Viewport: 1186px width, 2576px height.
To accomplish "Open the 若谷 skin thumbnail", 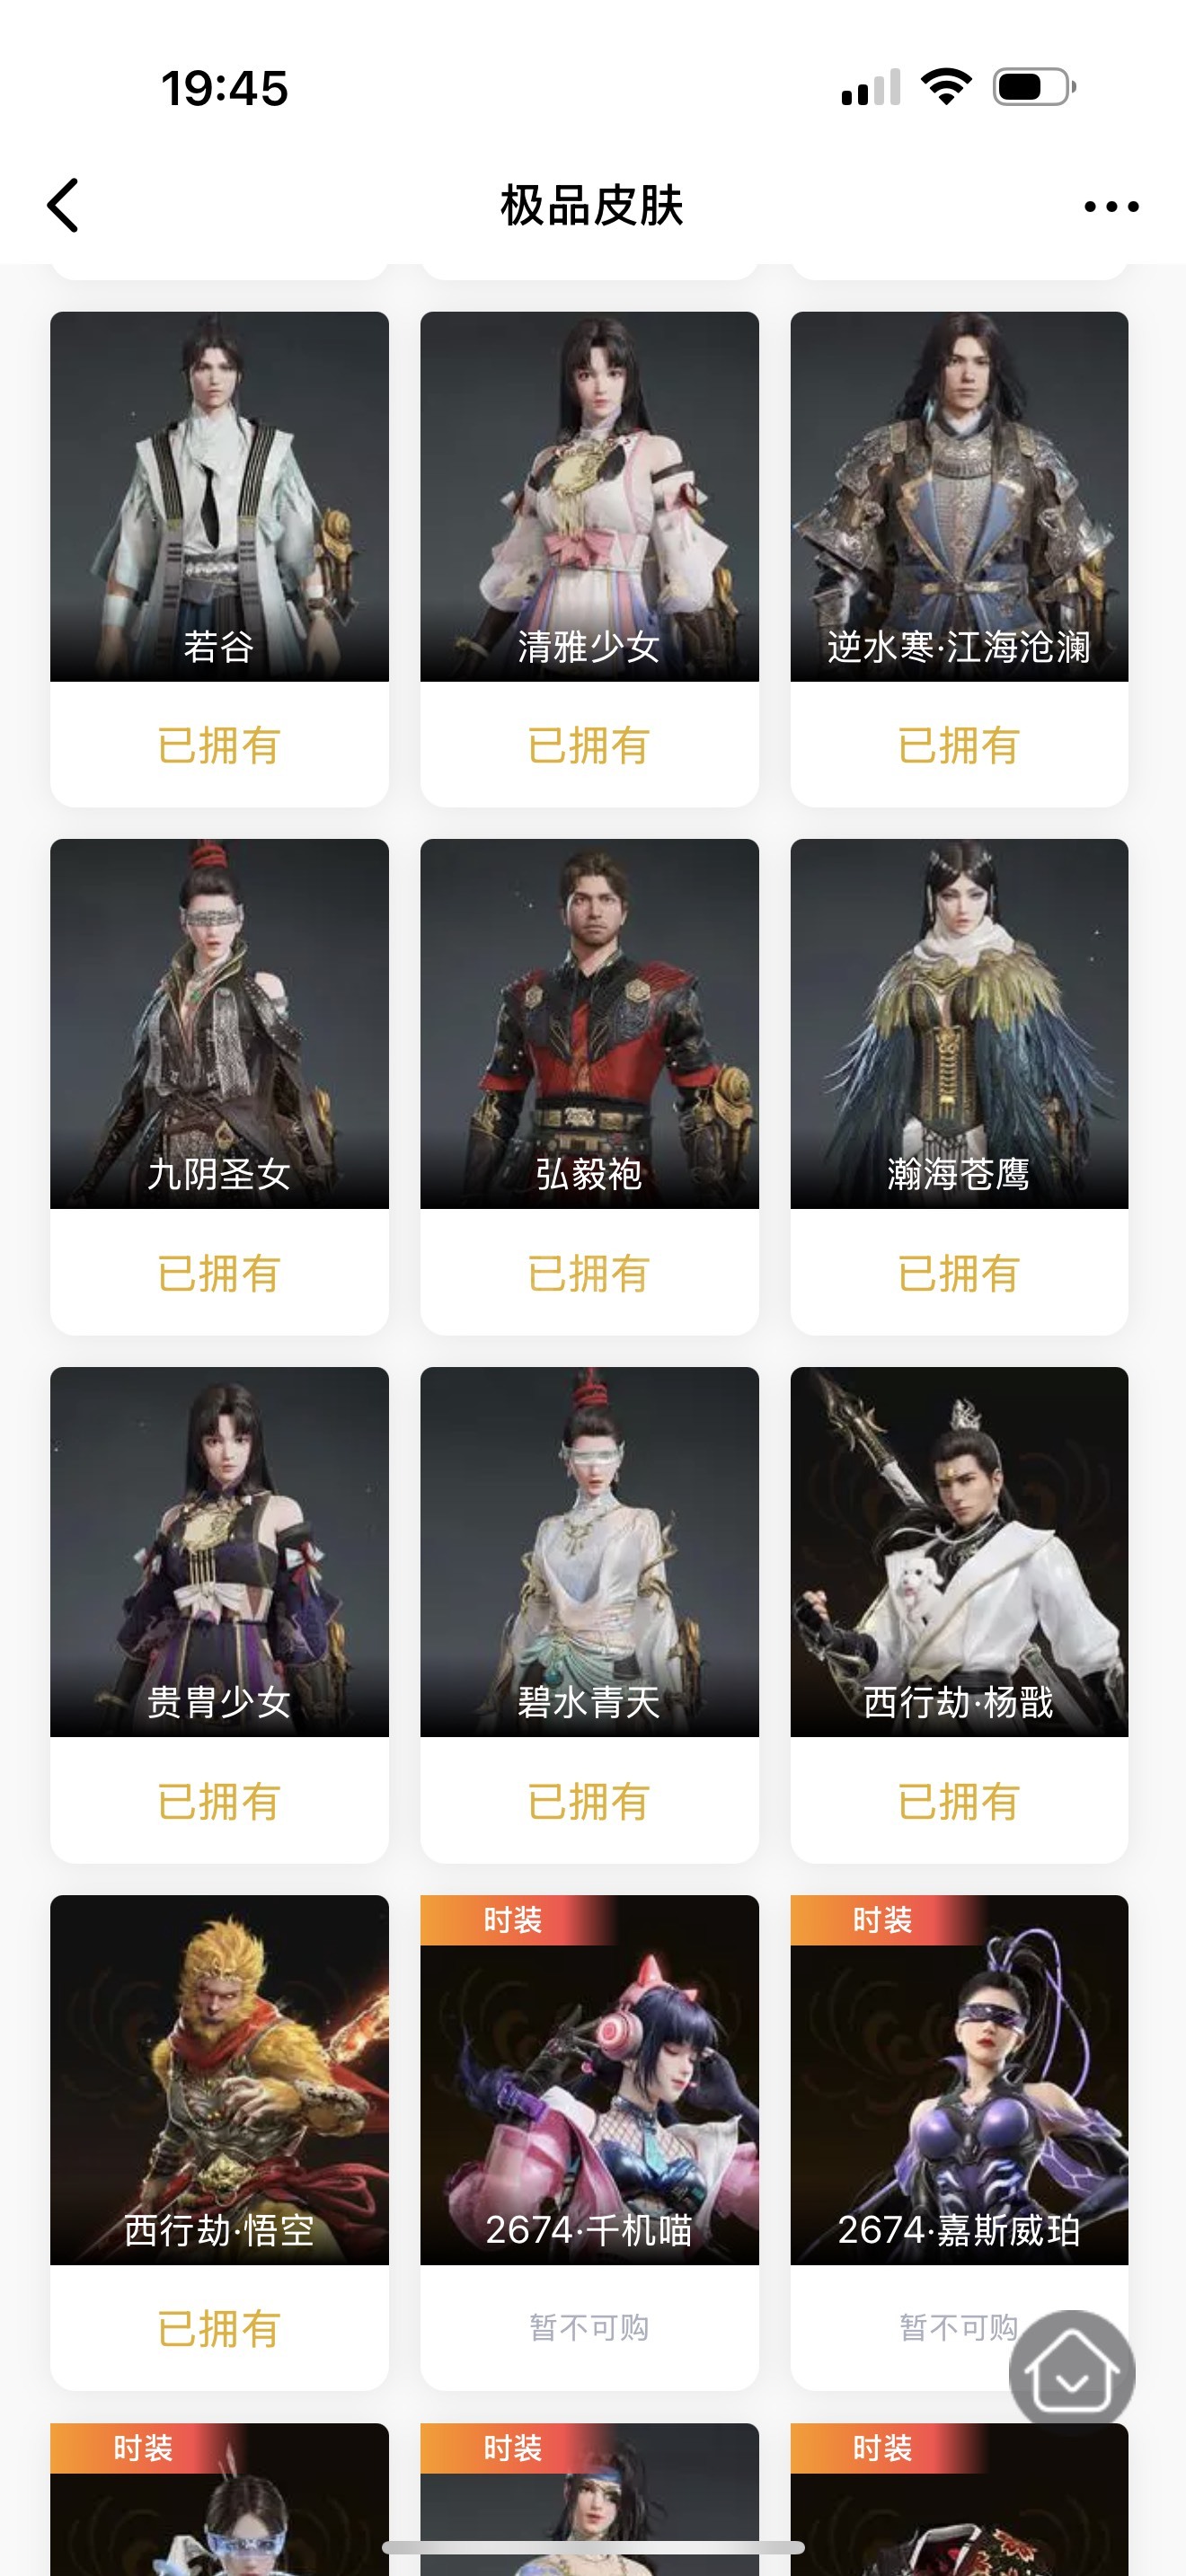I will pyautogui.click(x=219, y=496).
